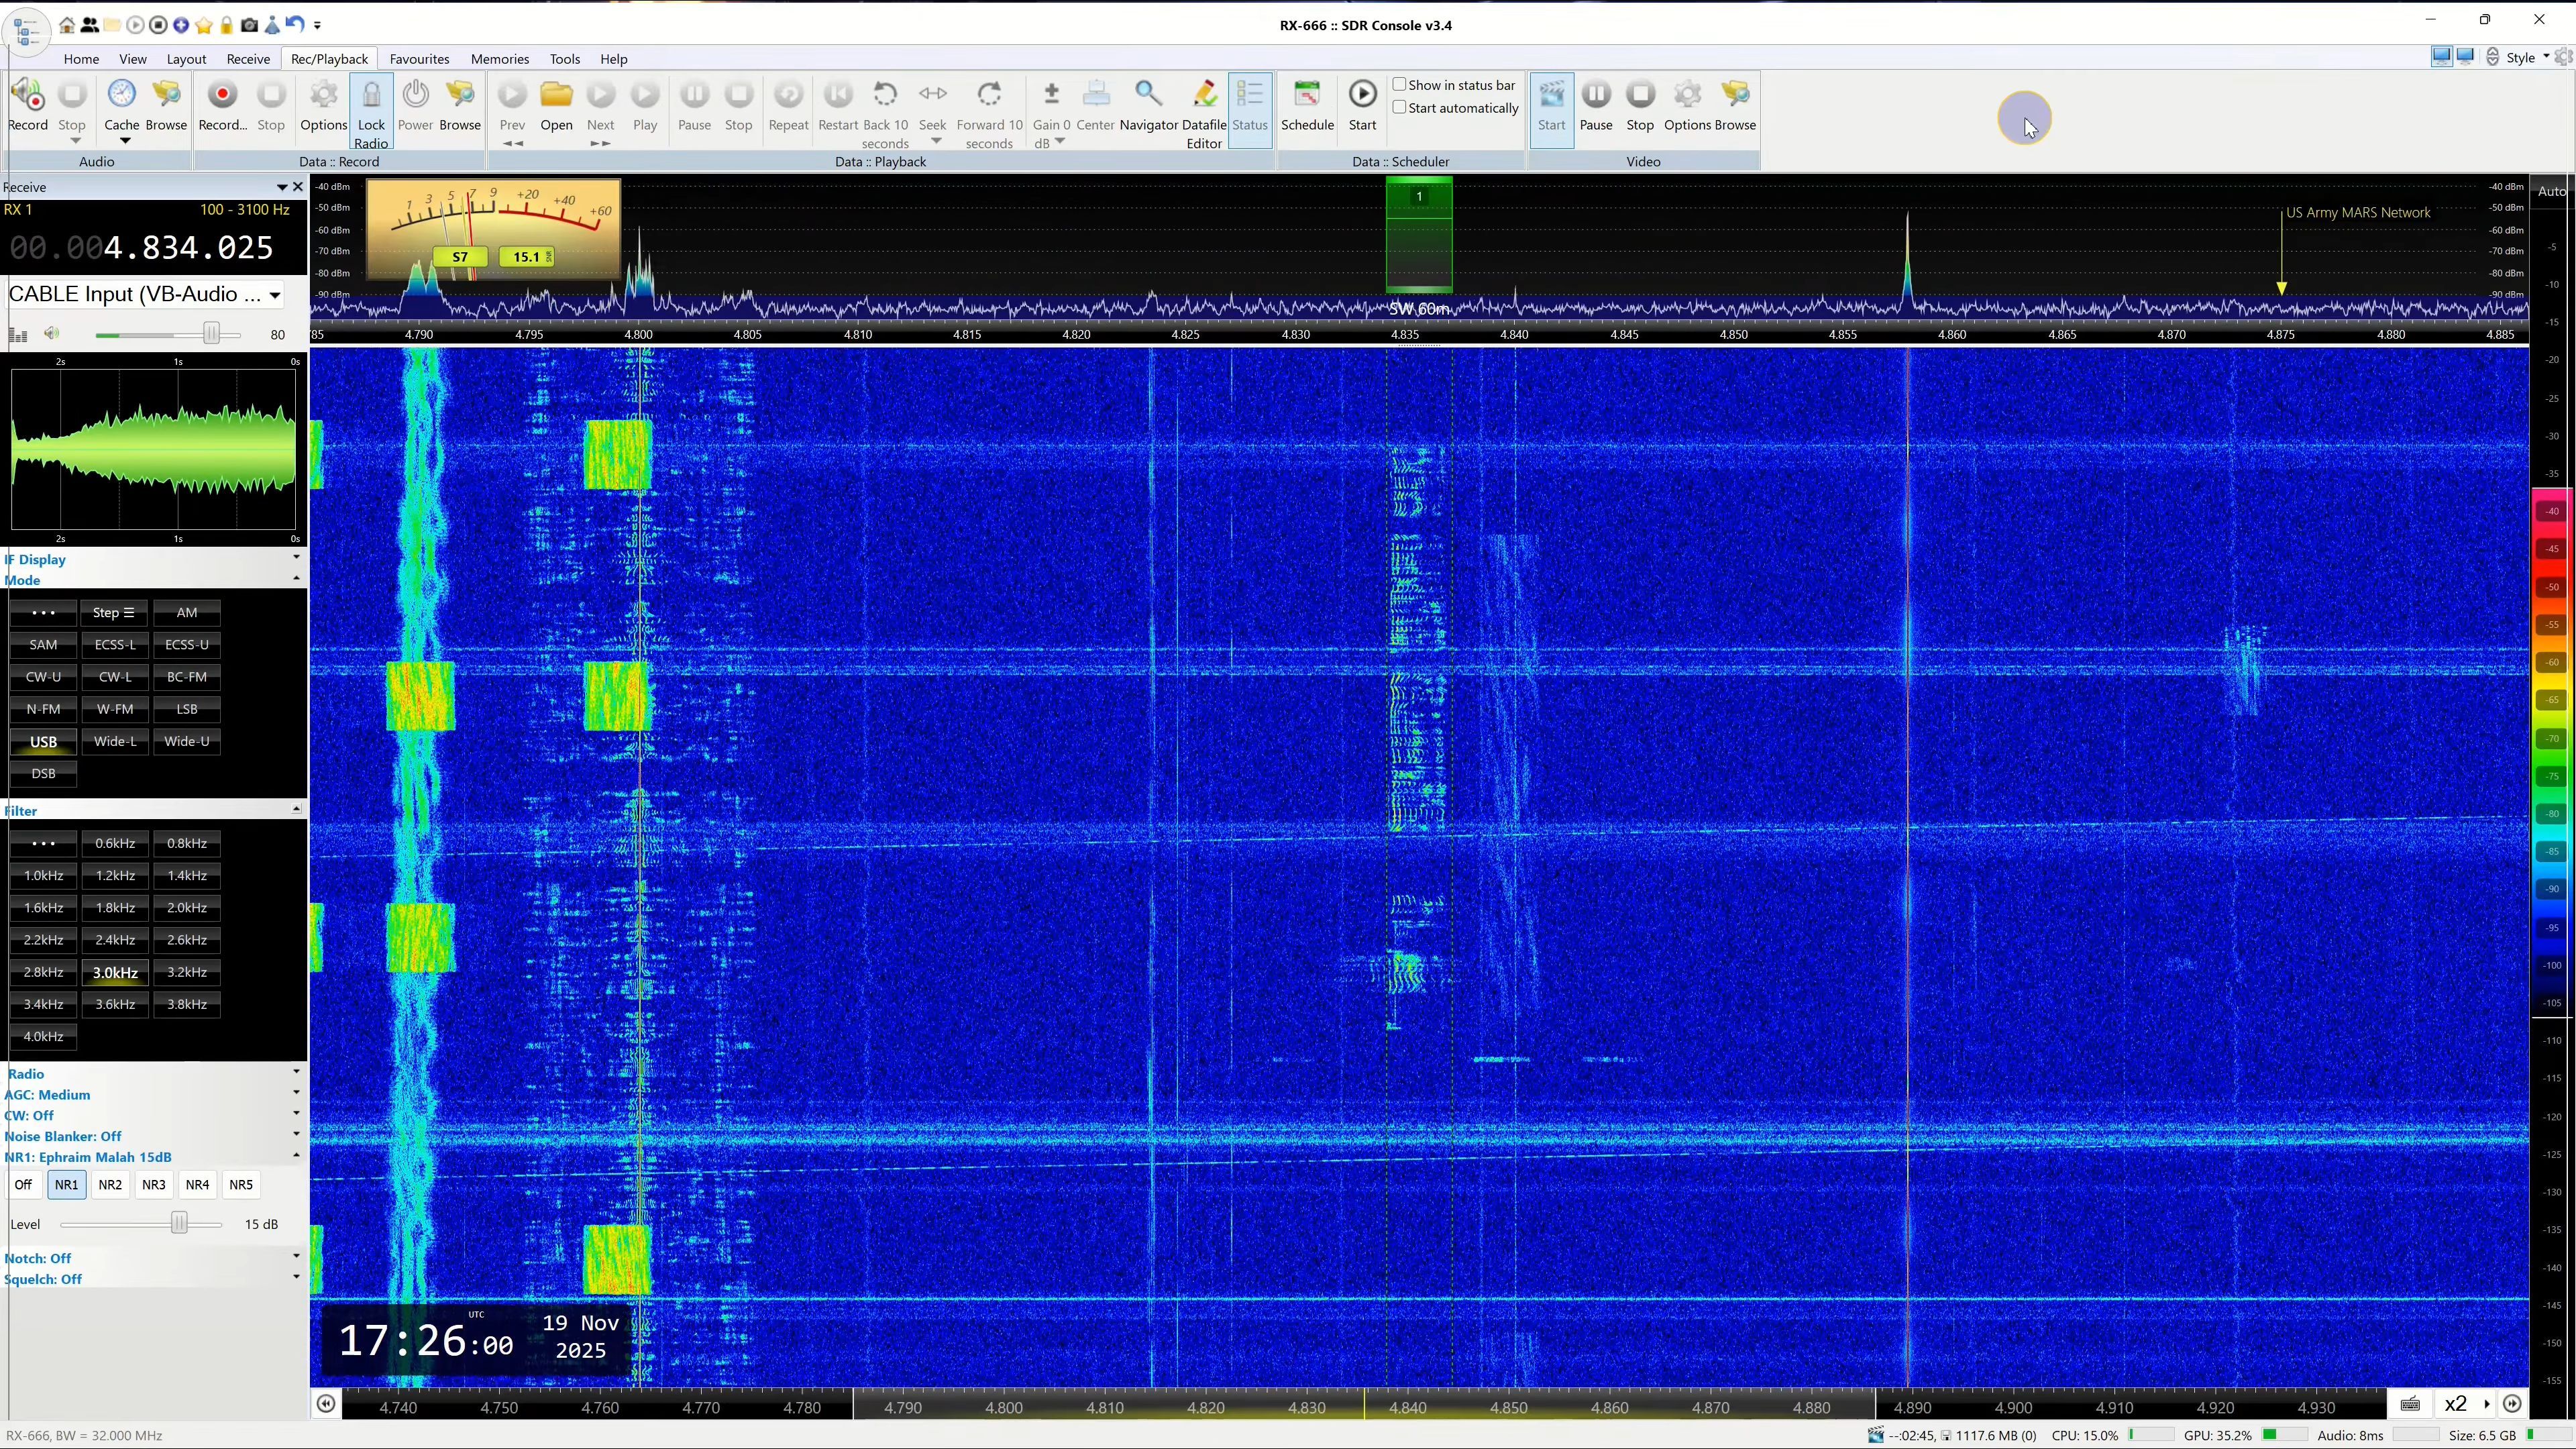Choose the 2.4kHz filter width
2576x1449 pixels.
(115, 940)
